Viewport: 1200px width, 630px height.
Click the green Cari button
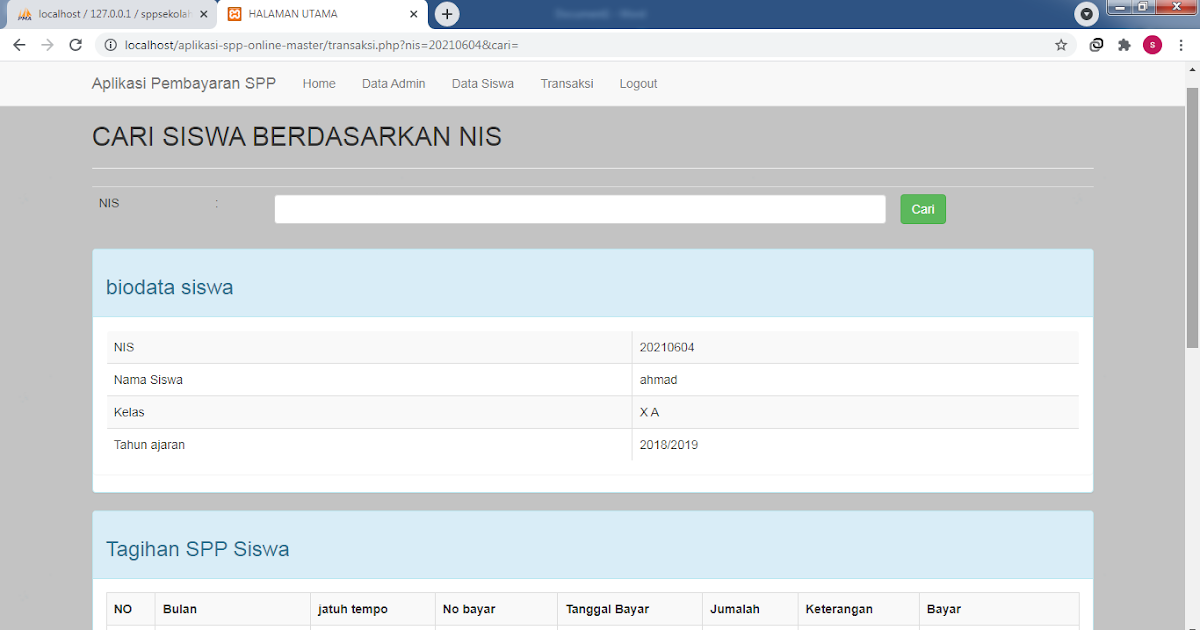(x=922, y=208)
